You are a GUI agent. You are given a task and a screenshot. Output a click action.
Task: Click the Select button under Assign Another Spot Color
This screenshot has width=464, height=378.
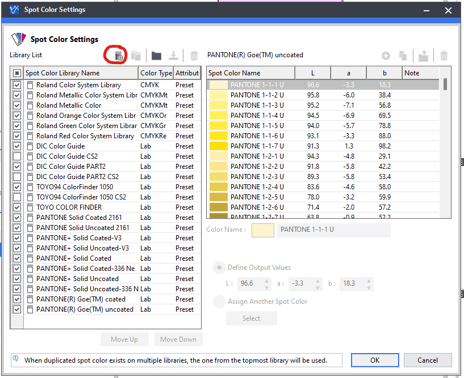[251, 318]
